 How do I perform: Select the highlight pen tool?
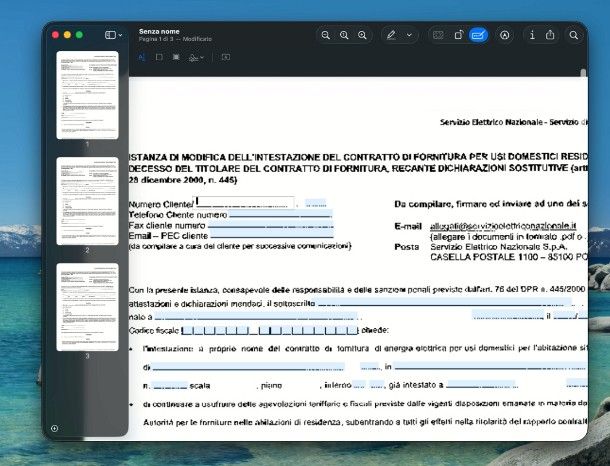tap(391, 35)
